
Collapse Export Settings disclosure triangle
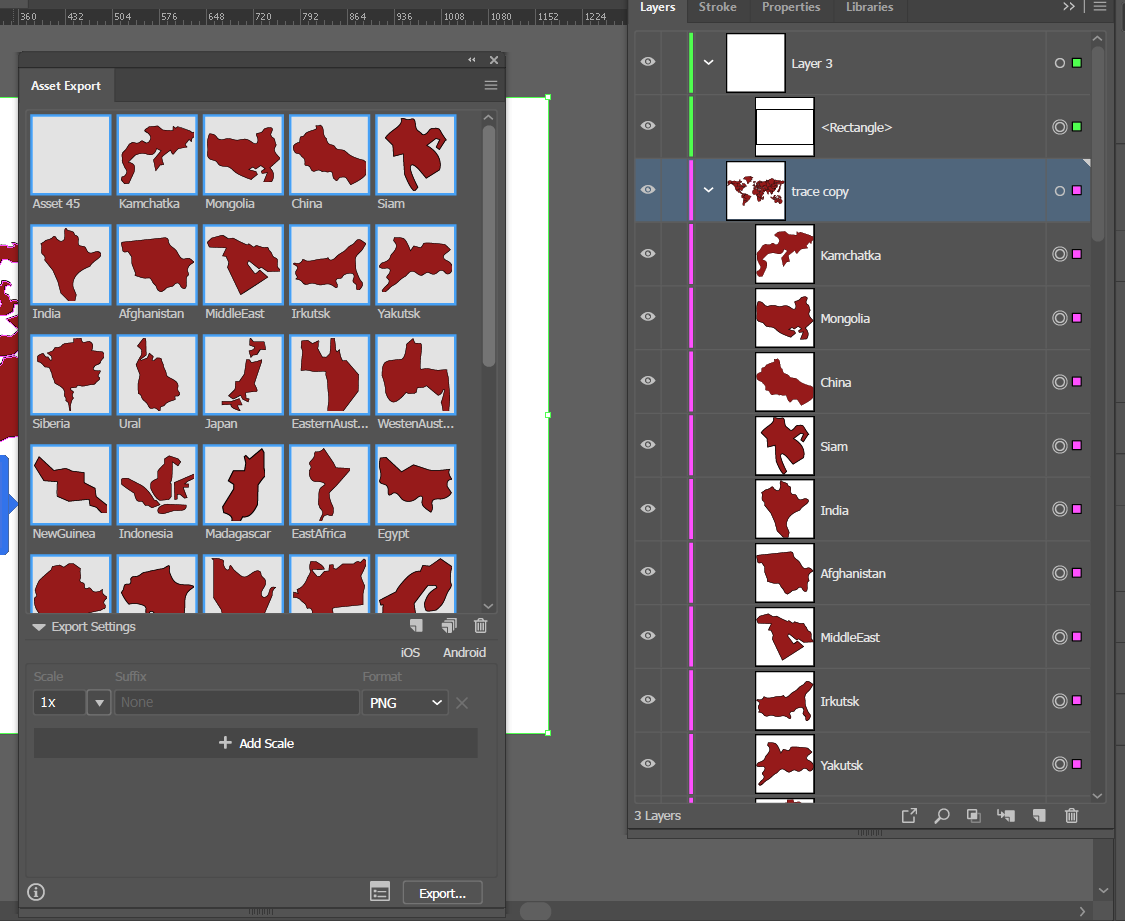tap(39, 627)
